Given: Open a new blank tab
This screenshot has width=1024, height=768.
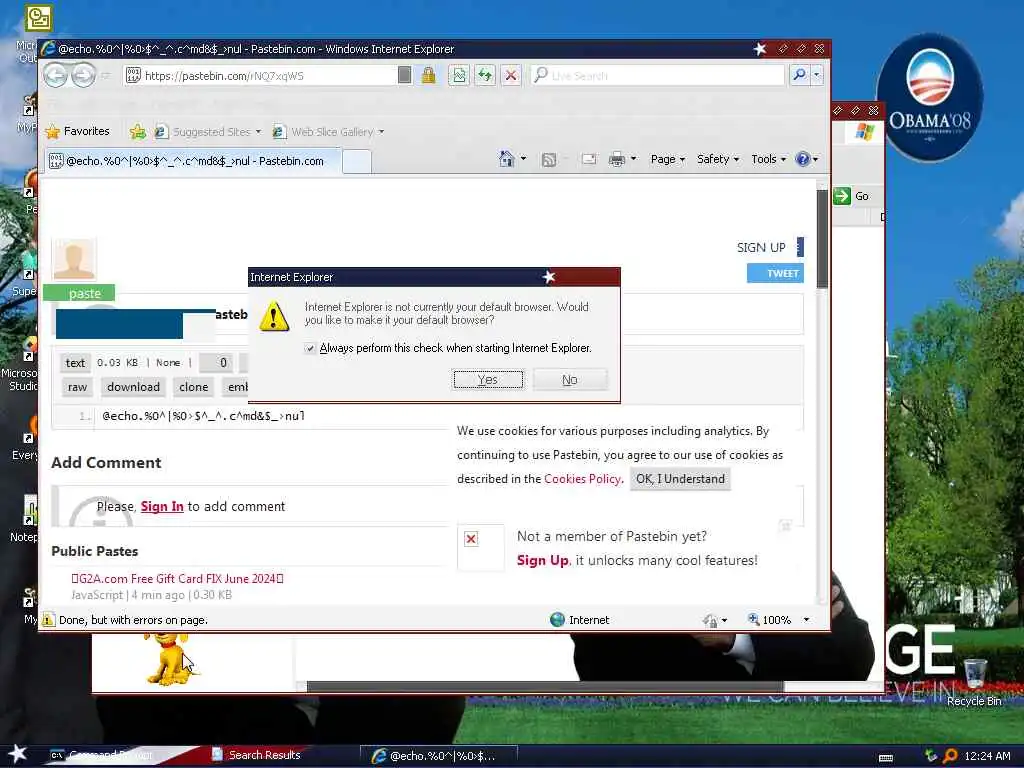Looking at the screenshot, I should tap(357, 161).
